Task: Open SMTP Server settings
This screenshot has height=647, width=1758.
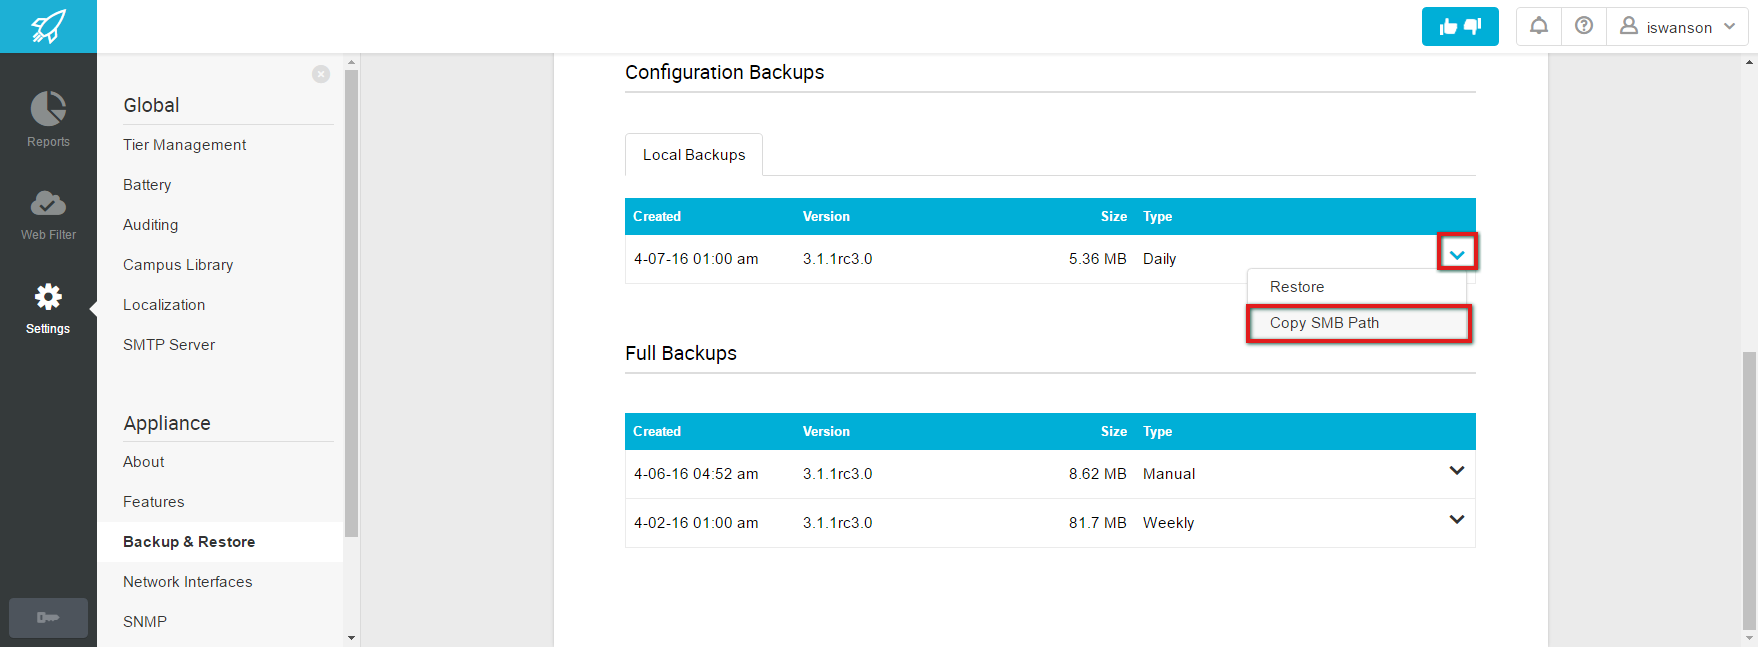Action: point(169,345)
